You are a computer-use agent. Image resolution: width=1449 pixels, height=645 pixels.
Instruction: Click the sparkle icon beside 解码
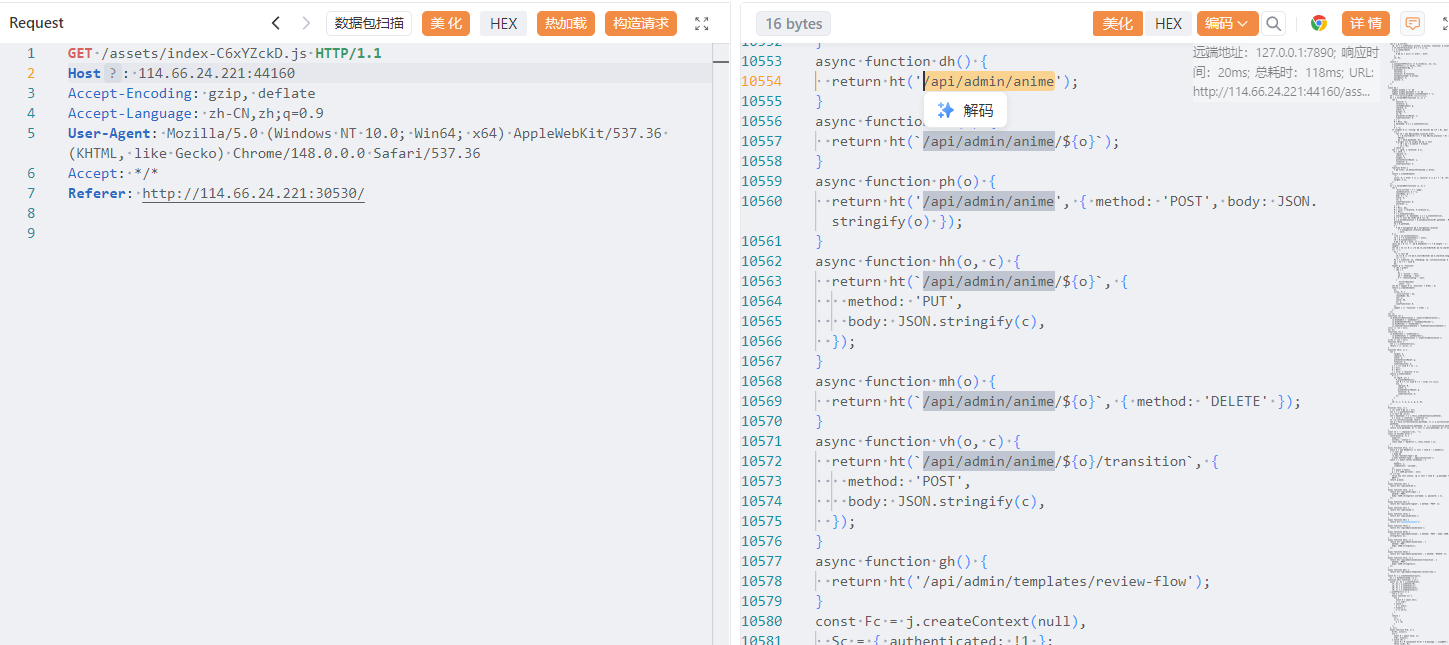click(945, 111)
